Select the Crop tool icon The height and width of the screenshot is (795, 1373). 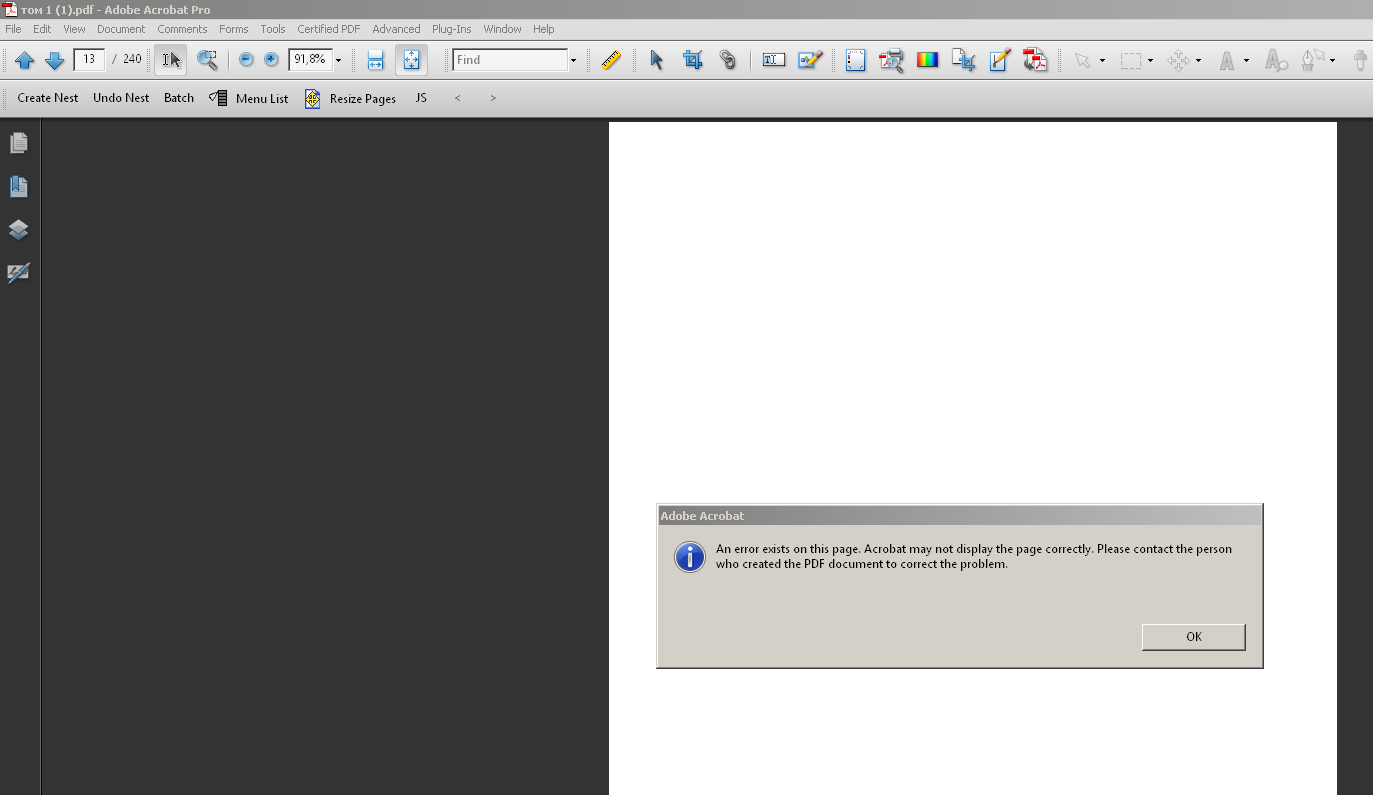692,60
